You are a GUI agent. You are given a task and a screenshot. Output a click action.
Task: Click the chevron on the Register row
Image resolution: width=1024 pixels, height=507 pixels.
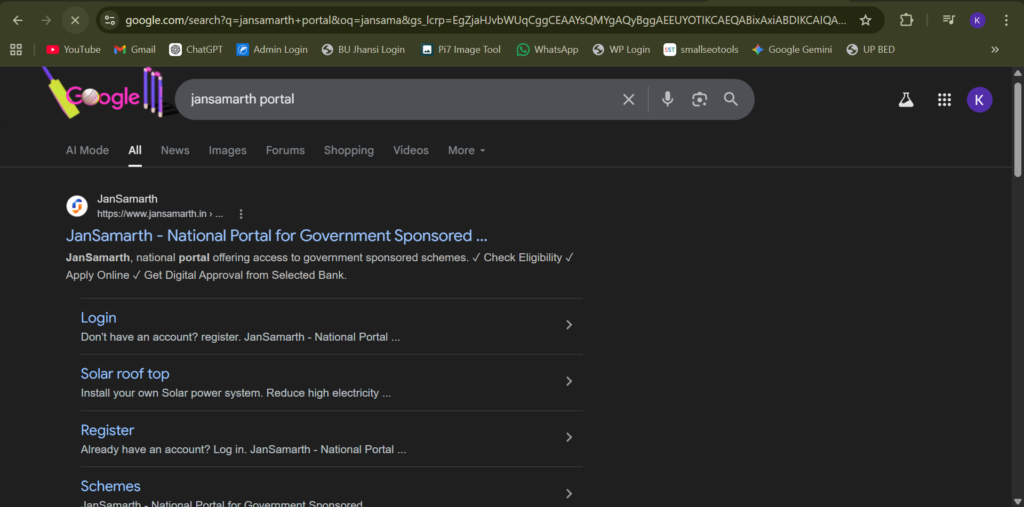point(569,437)
